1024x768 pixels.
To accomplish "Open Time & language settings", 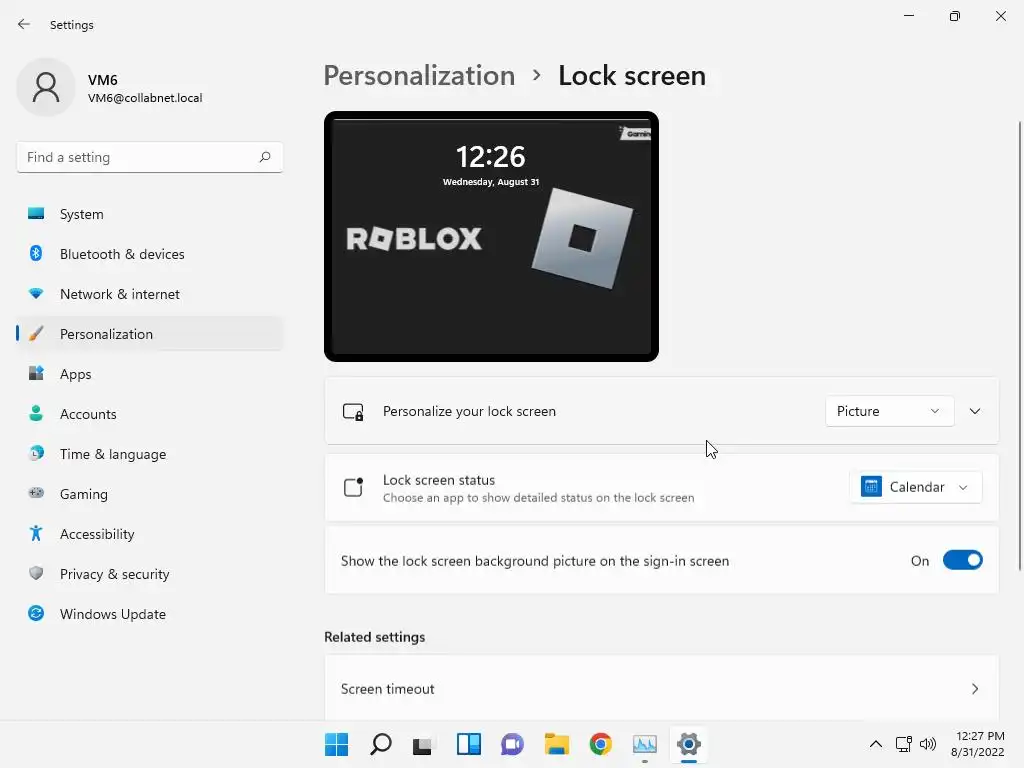I will point(150,454).
